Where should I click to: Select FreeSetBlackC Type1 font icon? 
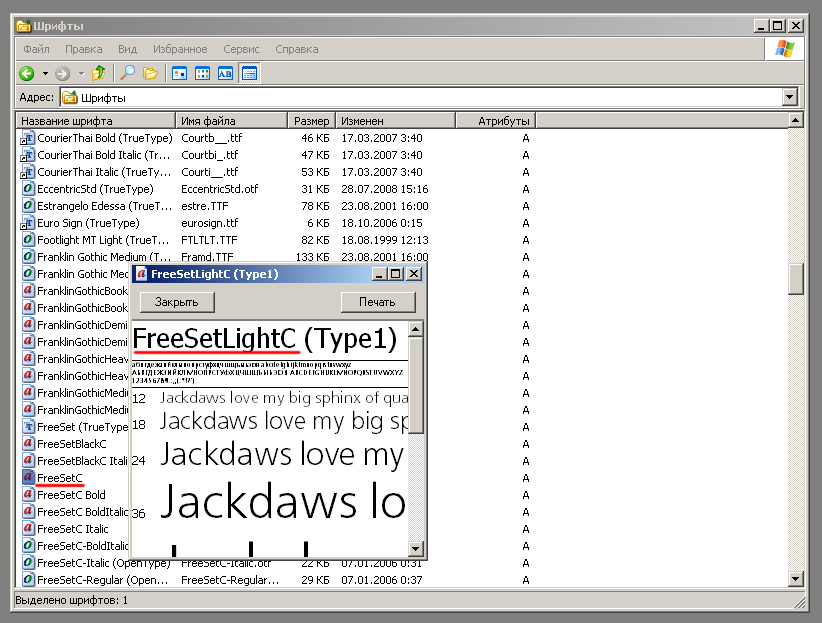[x=28, y=444]
